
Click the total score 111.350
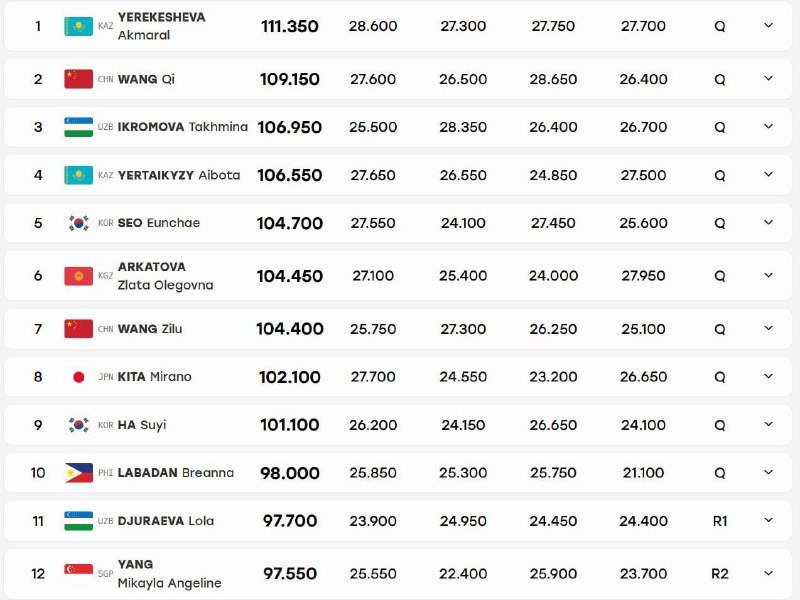coord(290,26)
